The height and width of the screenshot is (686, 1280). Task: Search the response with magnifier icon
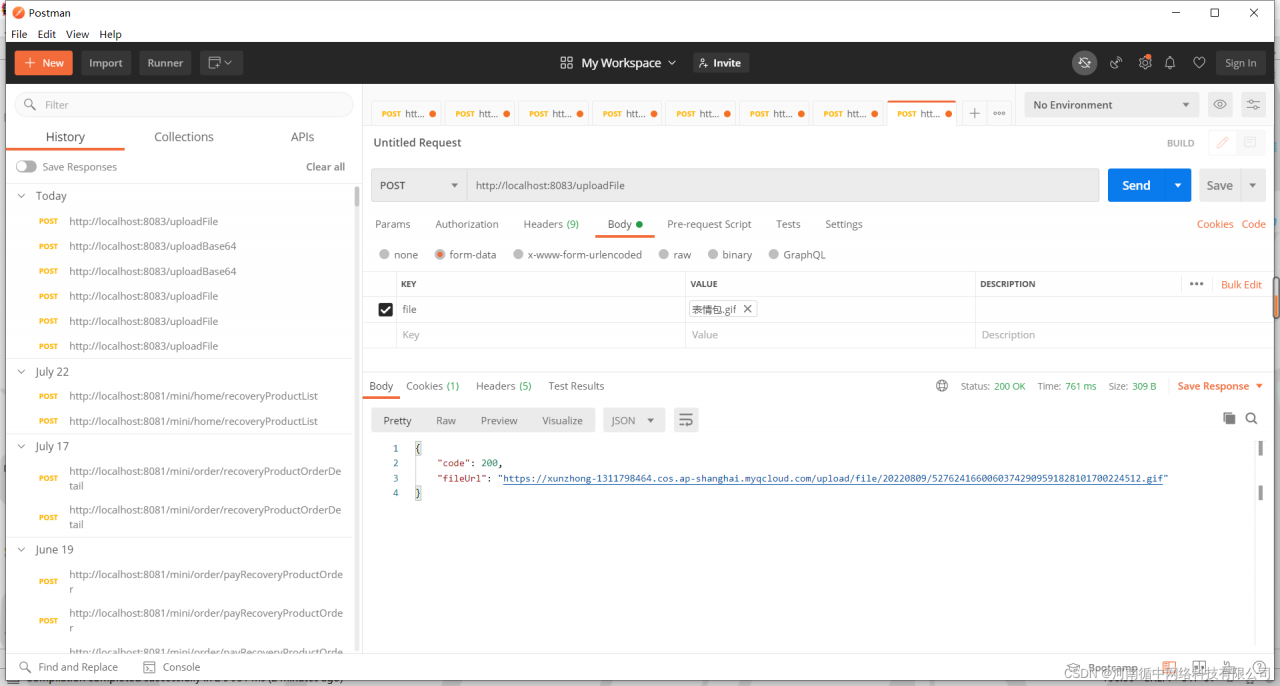[x=1251, y=418]
